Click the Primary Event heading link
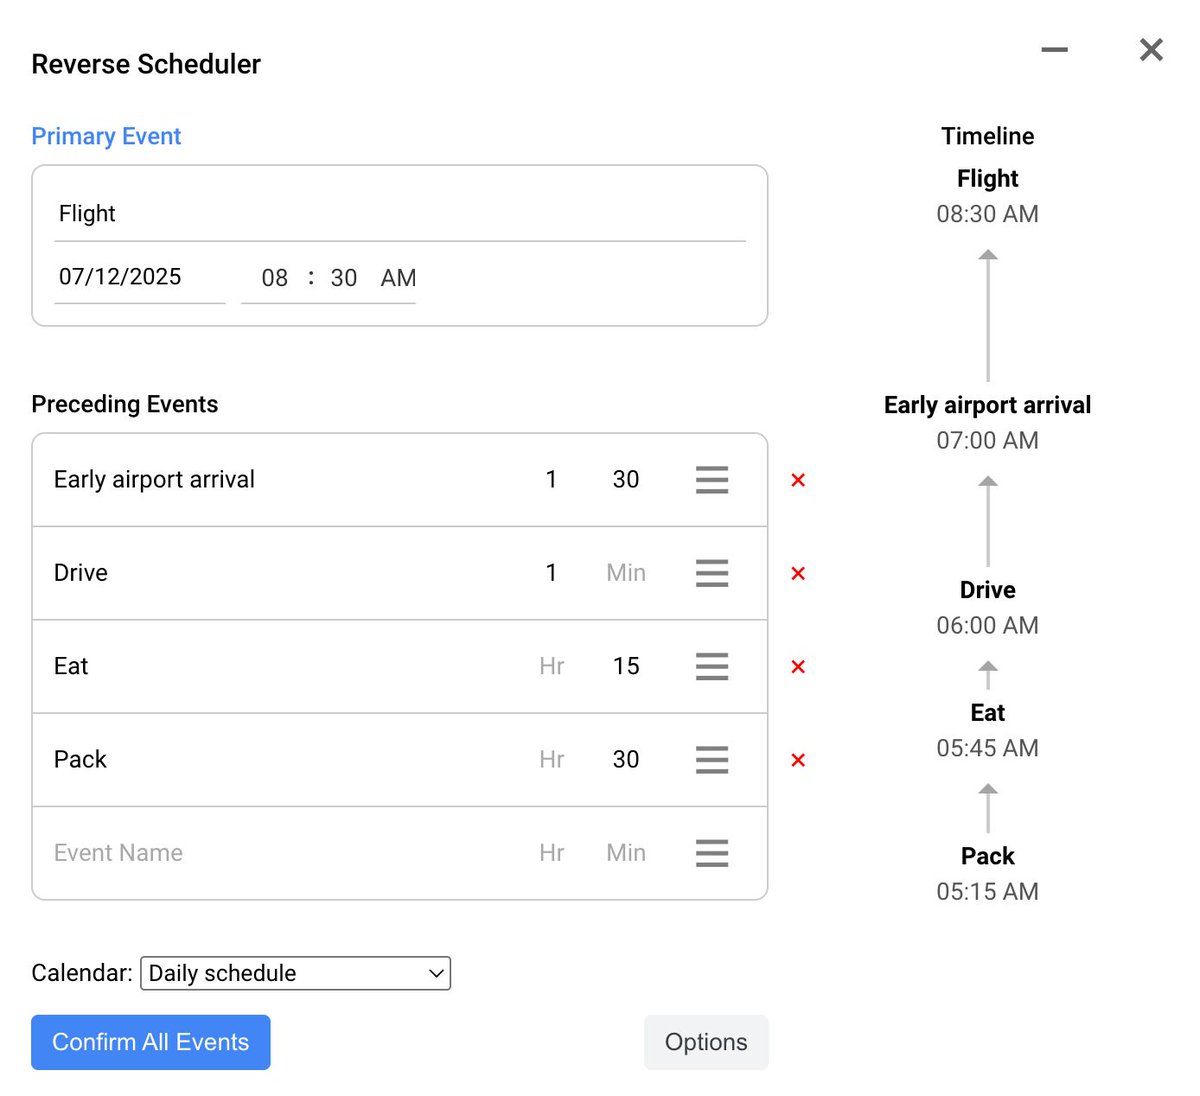Image resolution: width=1200 pixels, height=1096 pixels. [x=106, y=136]
